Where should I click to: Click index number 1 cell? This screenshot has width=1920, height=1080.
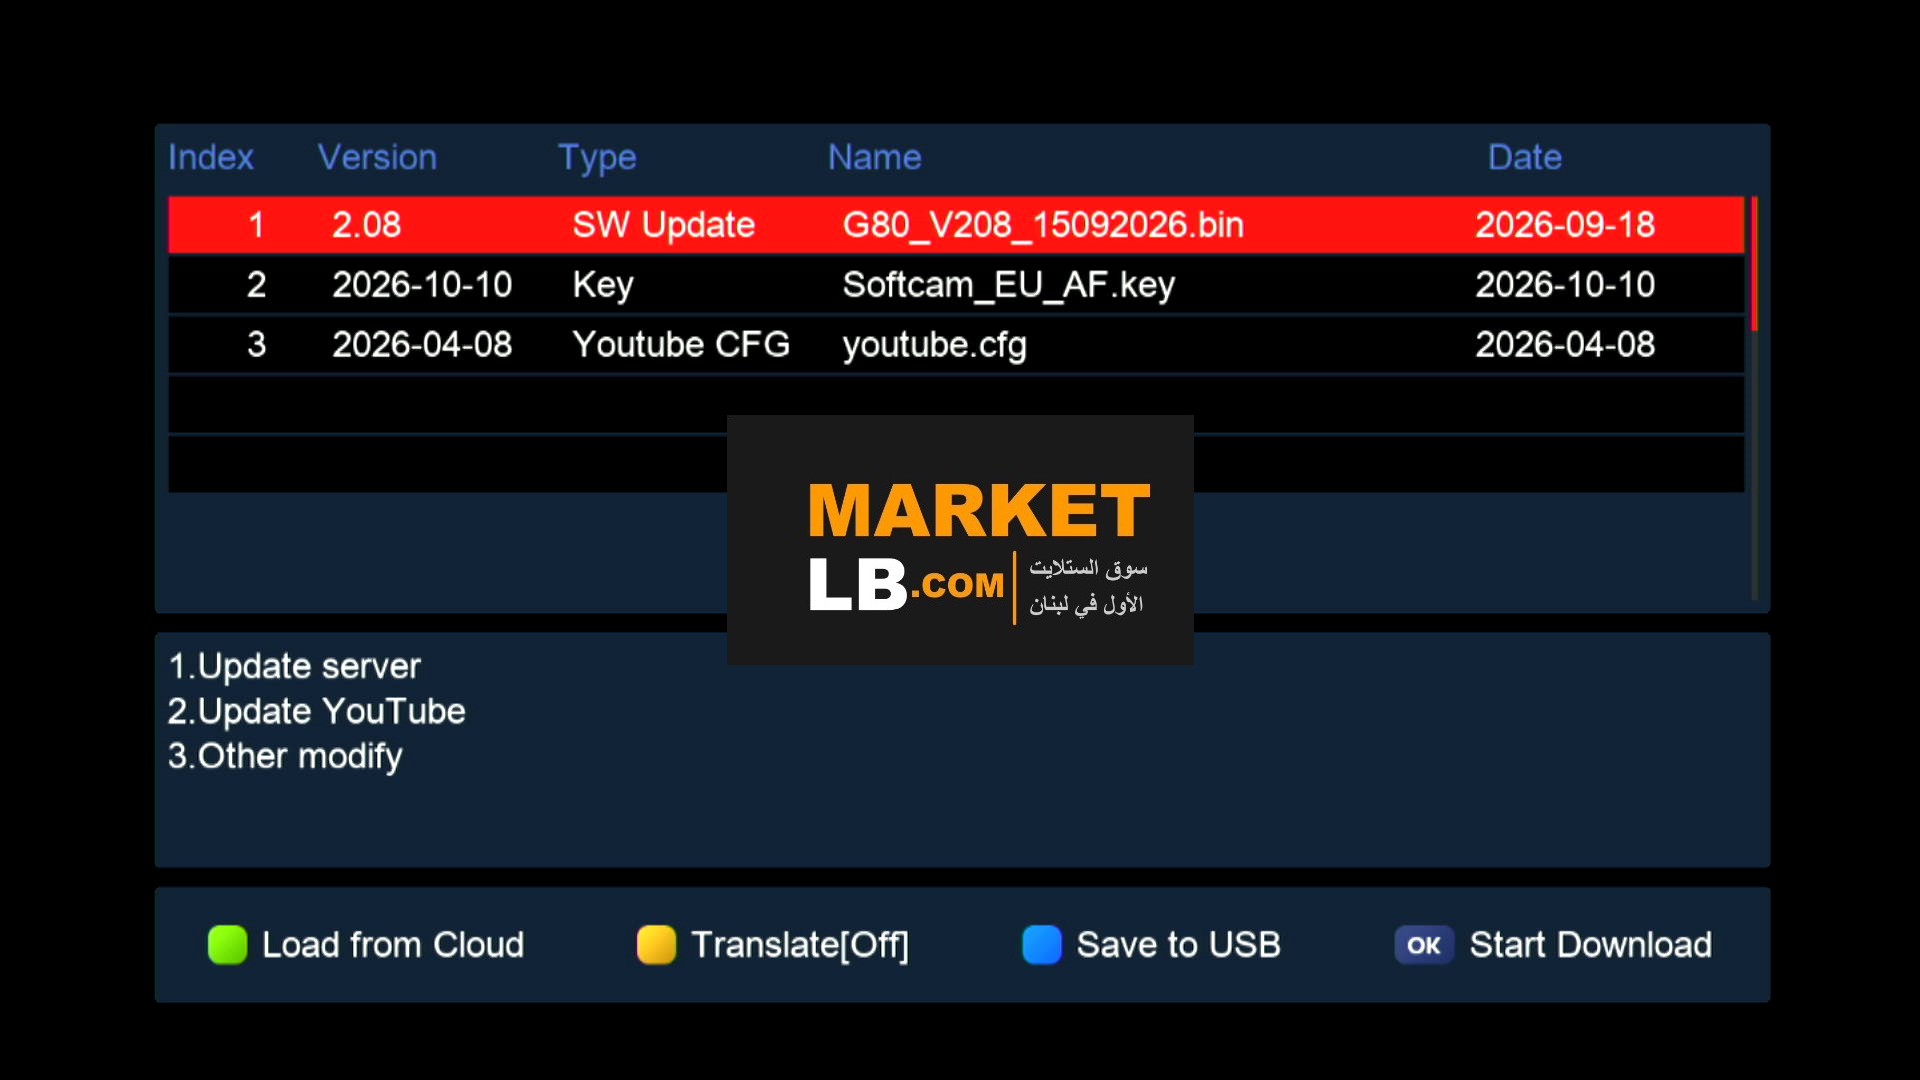pyautogui.click(x=256, y=225)
